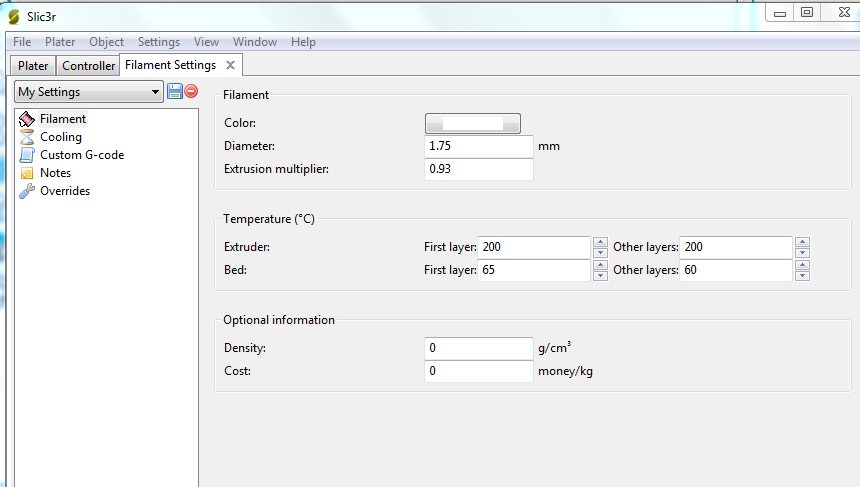This screenshot has height=487, width=860.
Task: Decrease Bed Other layers temperature
Action: coord(802,275)
